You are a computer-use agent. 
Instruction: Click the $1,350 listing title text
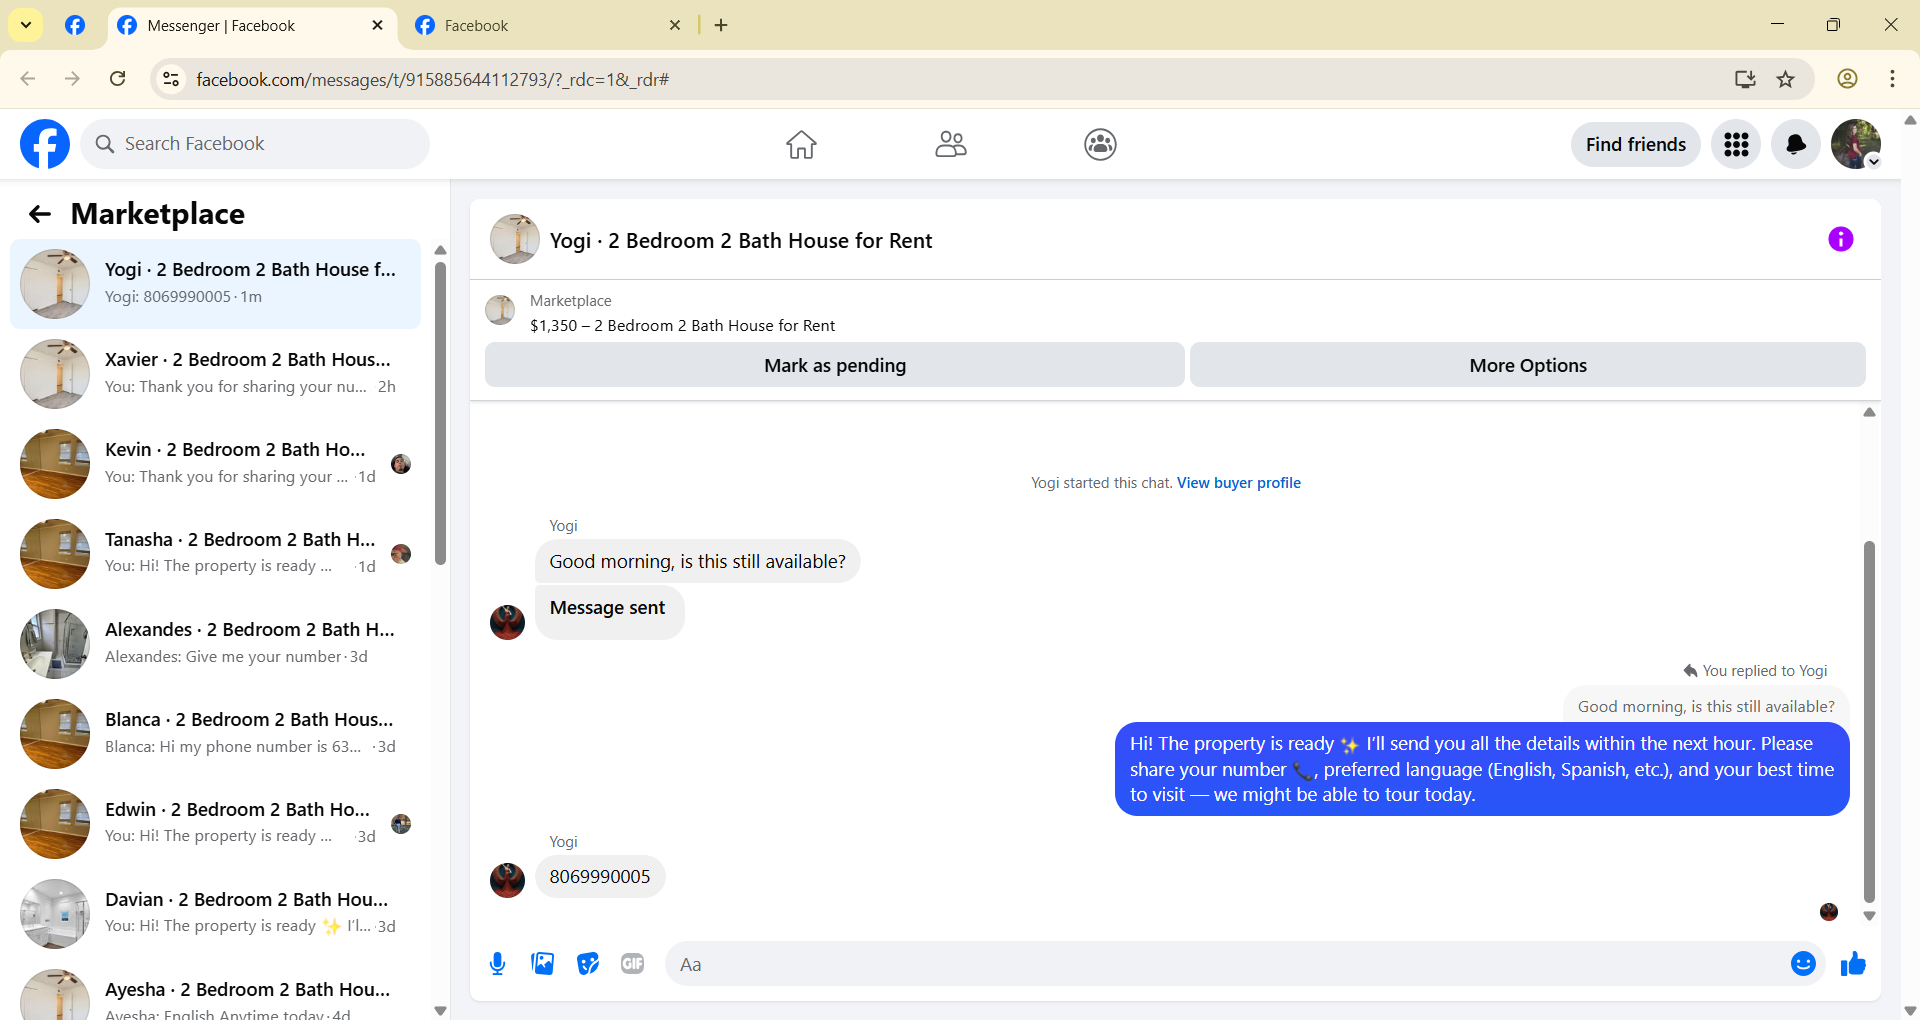pyautogui.click(x=682, y=326)
